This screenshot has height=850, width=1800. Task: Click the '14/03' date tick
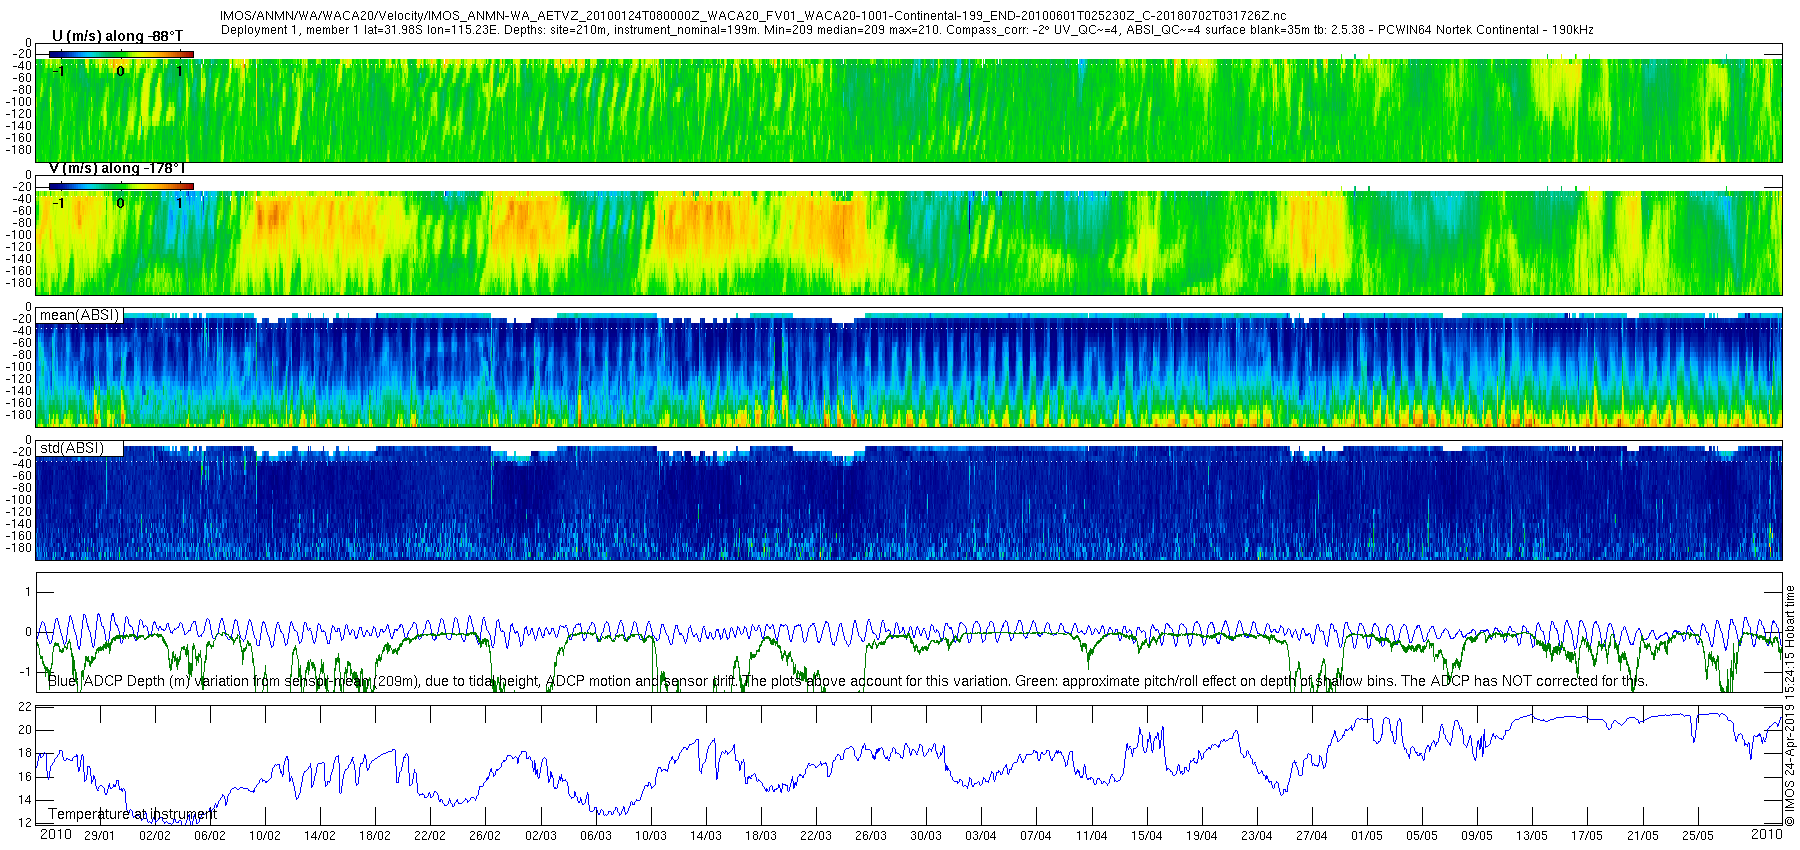click(x=705, y=836)
